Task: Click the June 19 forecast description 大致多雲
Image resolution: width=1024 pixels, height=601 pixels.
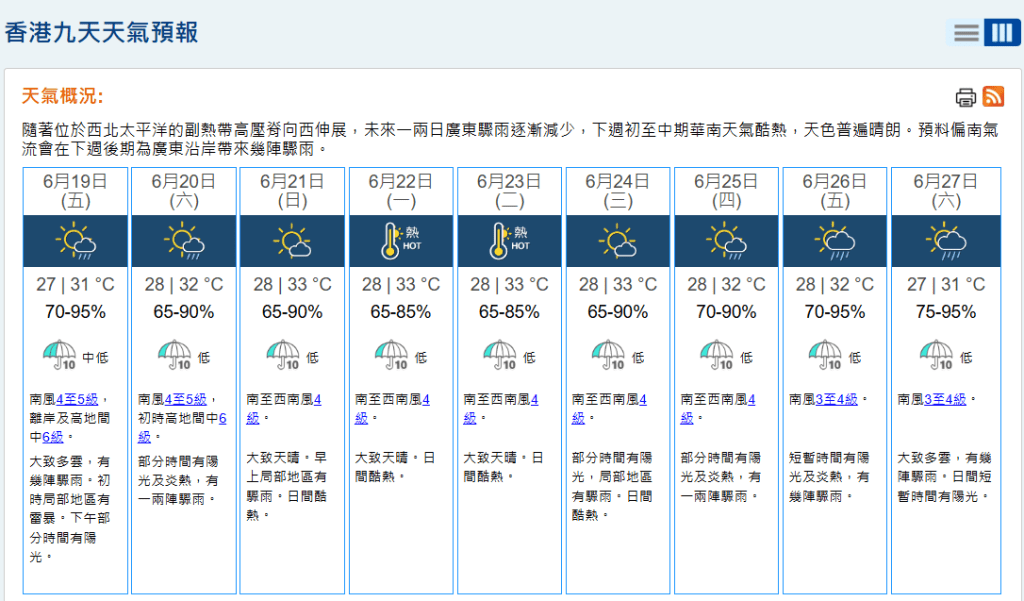Action: click(x=71, y=508)
